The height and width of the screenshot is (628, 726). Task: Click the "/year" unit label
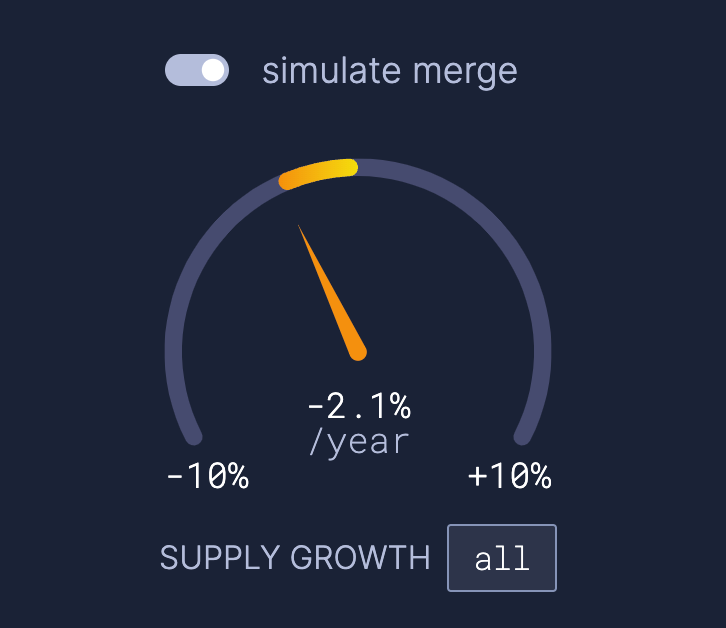pos(358,441)
